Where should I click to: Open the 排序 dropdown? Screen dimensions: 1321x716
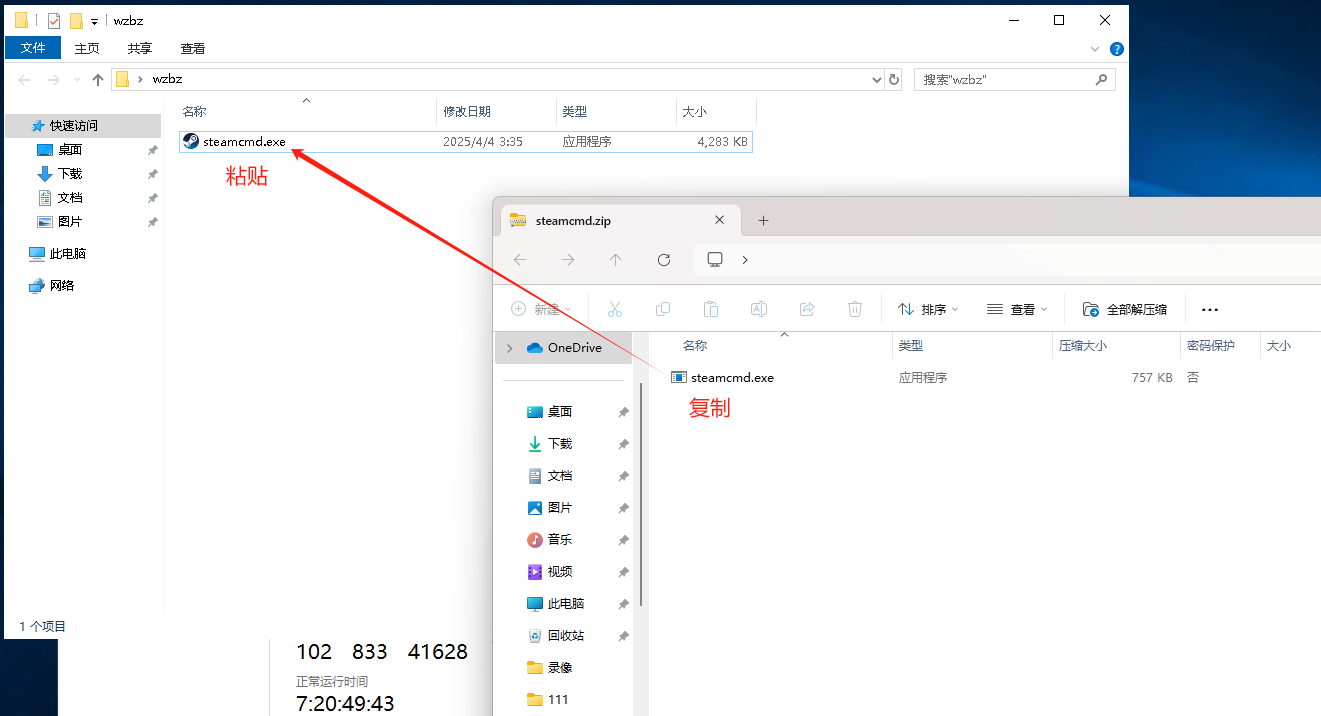tap(928, 309)
